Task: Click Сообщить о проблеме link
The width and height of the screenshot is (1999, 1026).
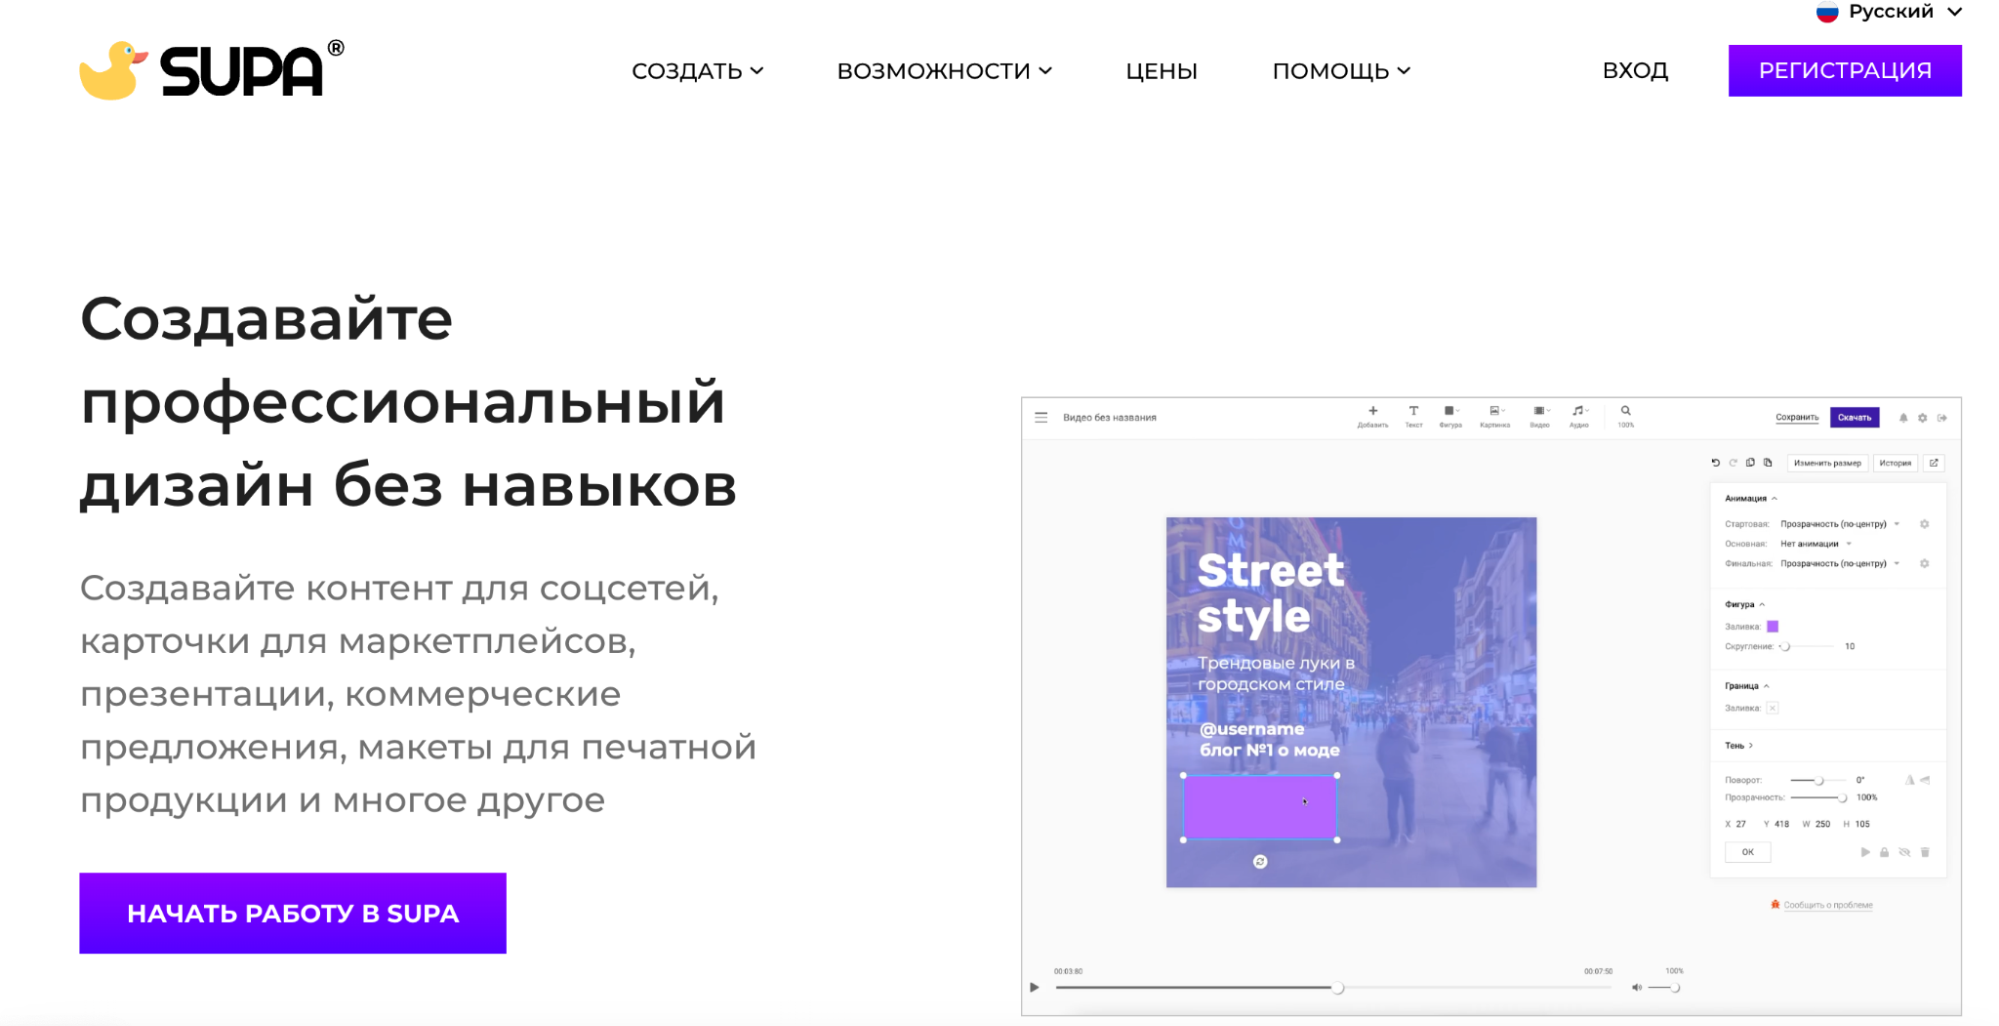Action: coord(1828,905)
